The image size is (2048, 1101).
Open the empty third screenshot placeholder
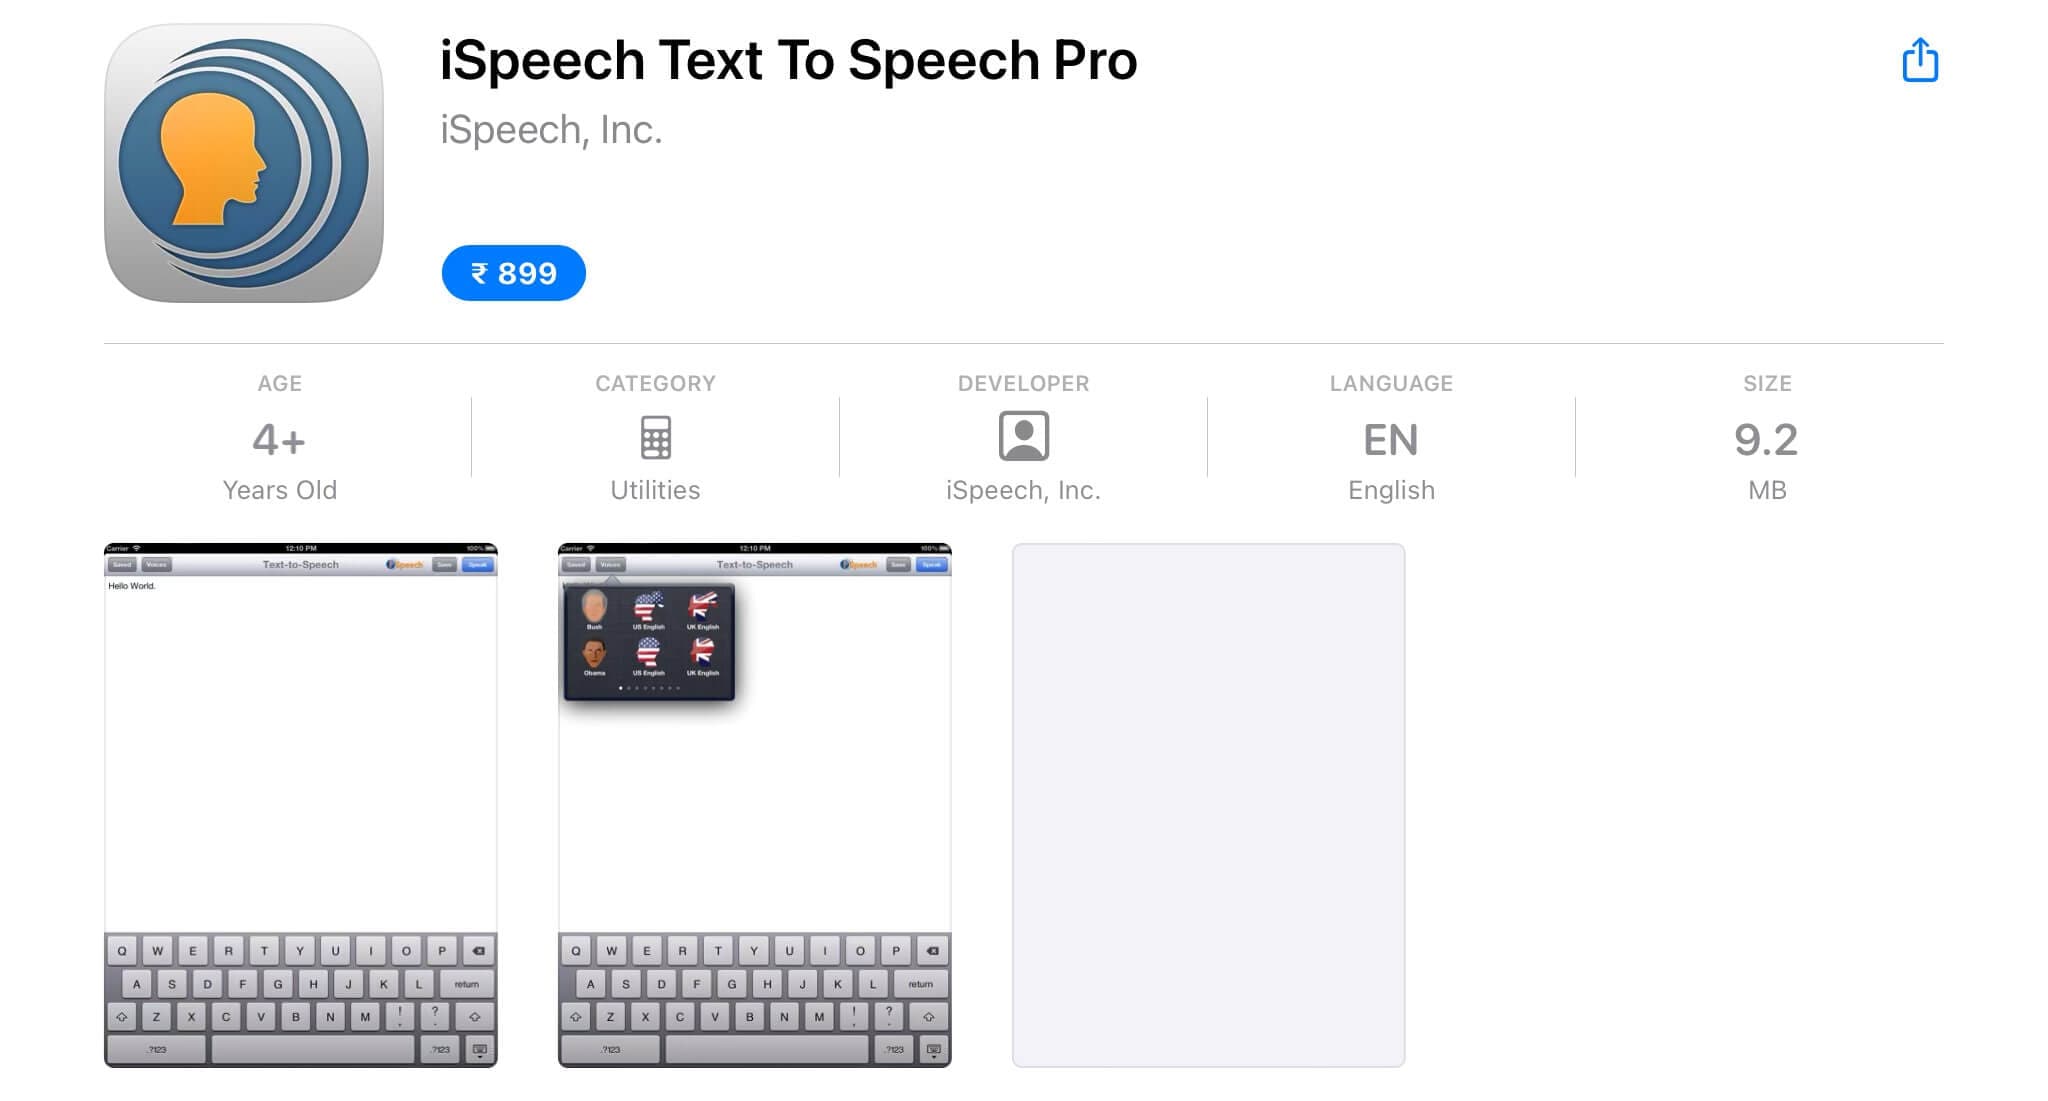point(1208,805)
